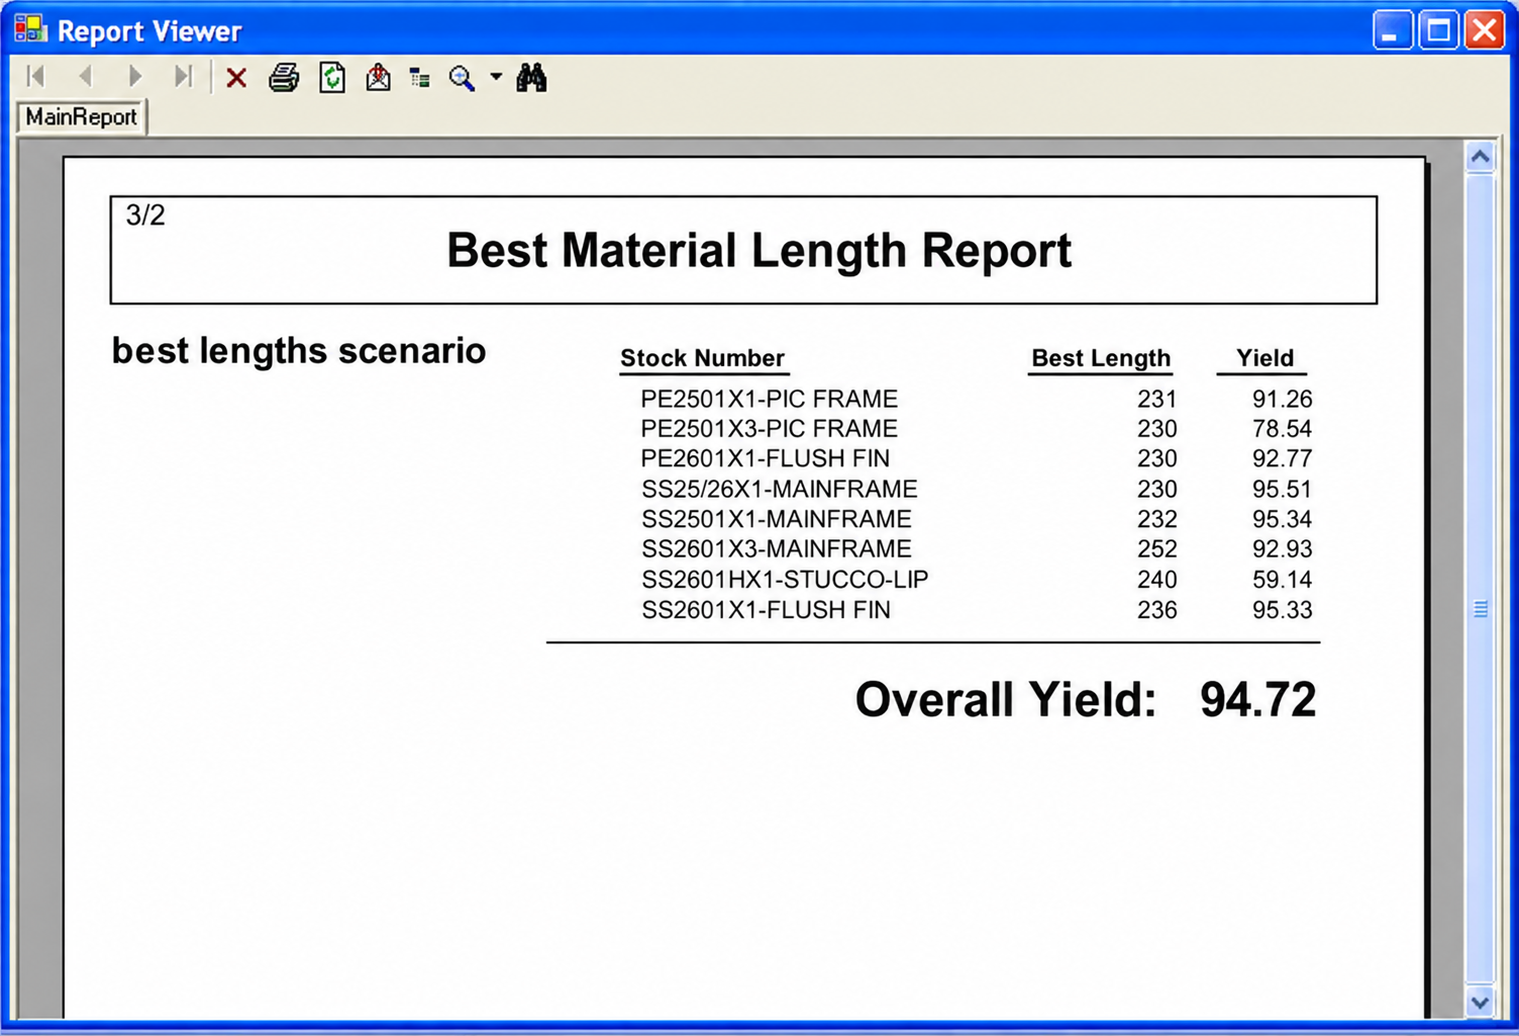1519x1036 pixels.
Task: Click the best length value 240
Action: pyautogui.click(x=1157, y=580)
